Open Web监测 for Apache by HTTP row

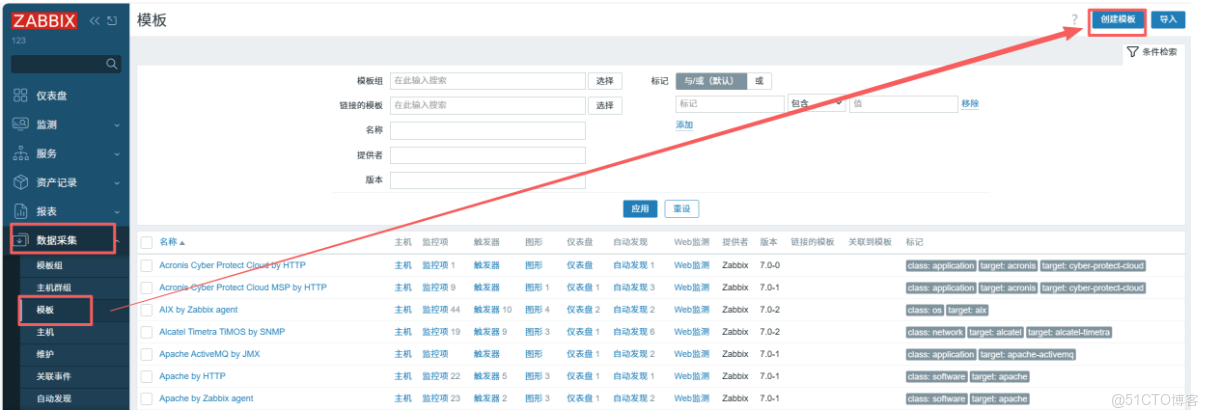(x=691, y=376)
